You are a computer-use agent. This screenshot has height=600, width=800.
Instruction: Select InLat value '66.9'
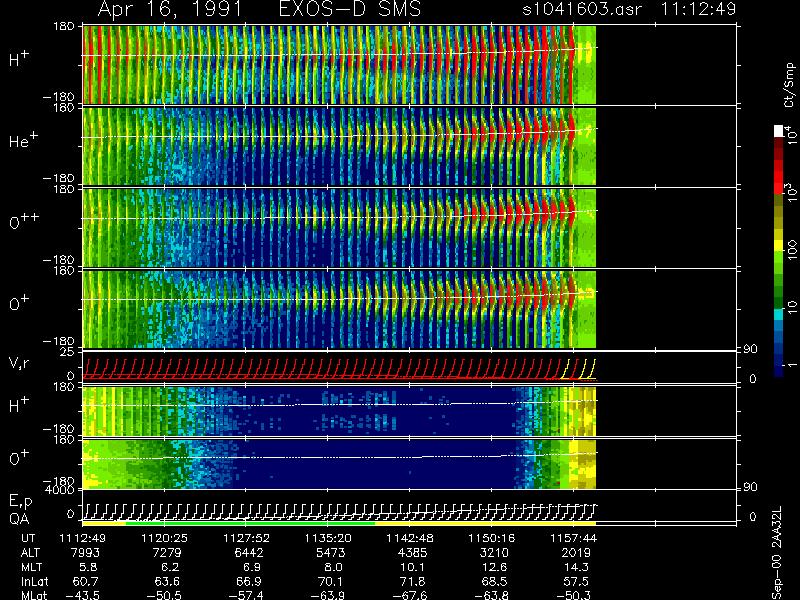pyautogui.click(x=249, y=582)
